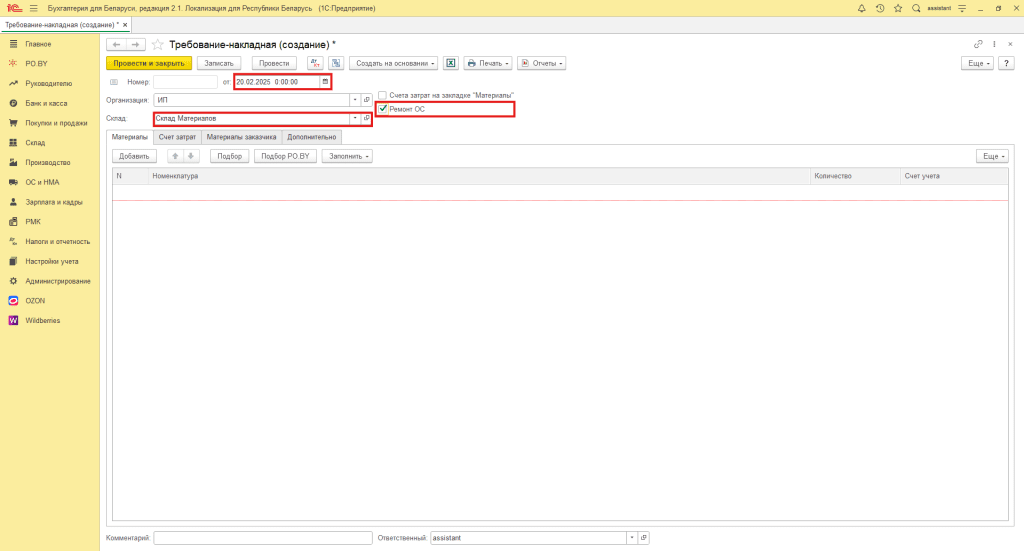This screenshot has width=1024, height=551.
Task: Click Провести и закрыть button
Action: tap(149, 63)
